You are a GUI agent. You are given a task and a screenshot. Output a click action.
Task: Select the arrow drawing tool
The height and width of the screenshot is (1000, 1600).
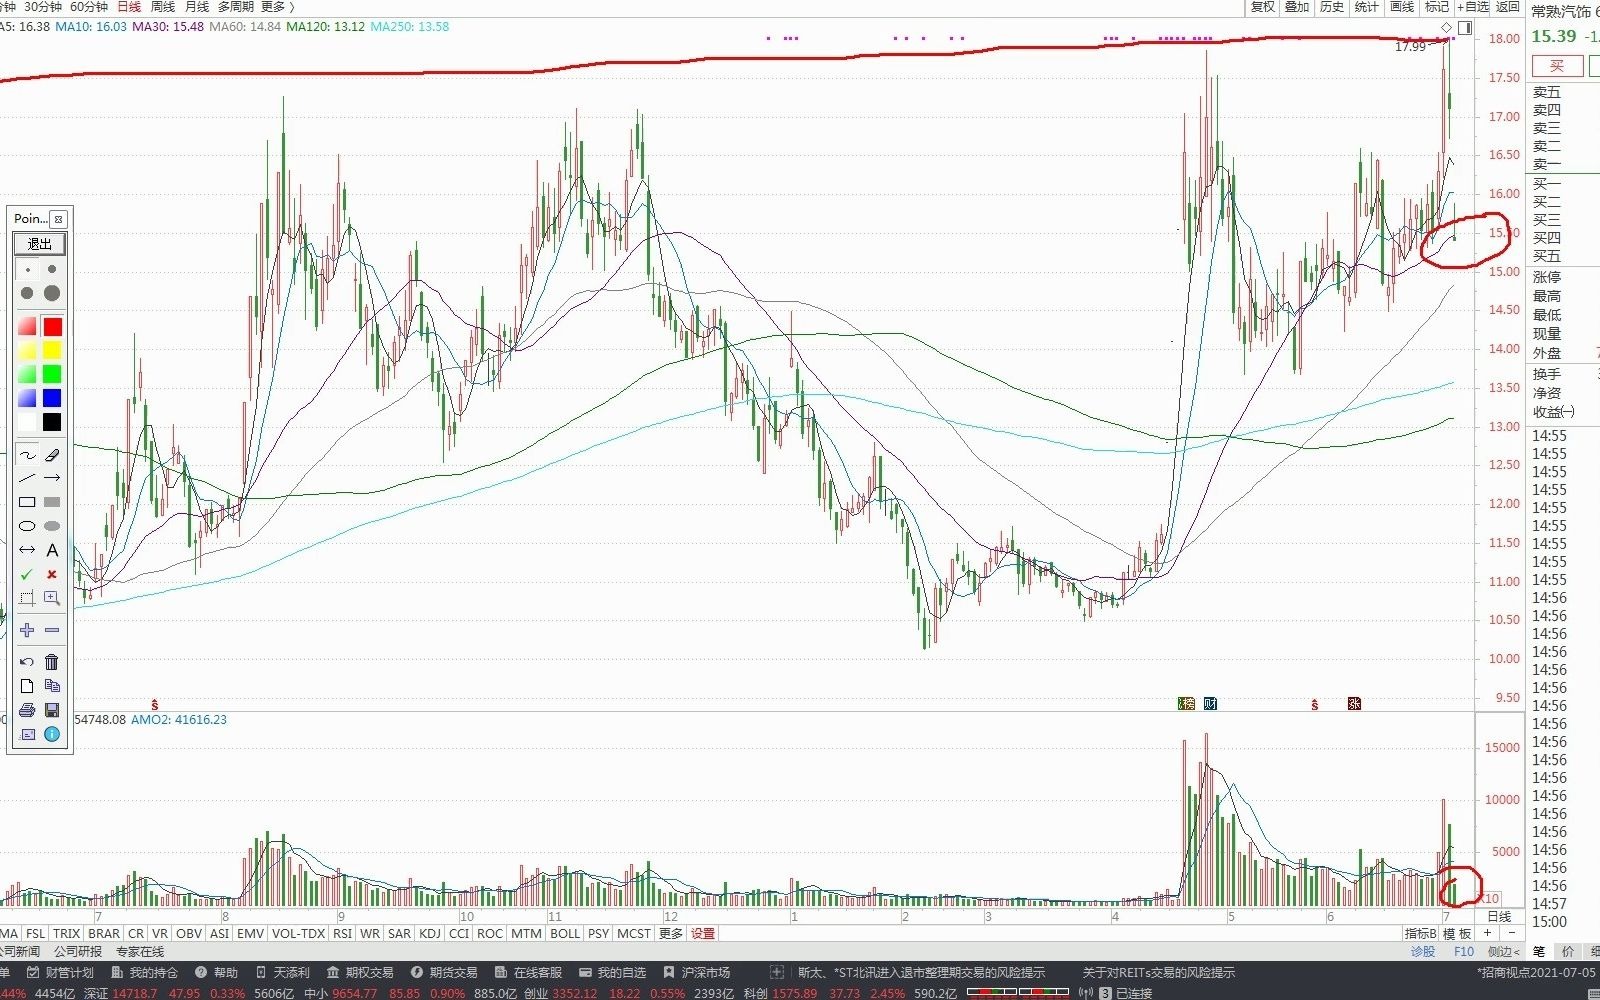point(52,478)
